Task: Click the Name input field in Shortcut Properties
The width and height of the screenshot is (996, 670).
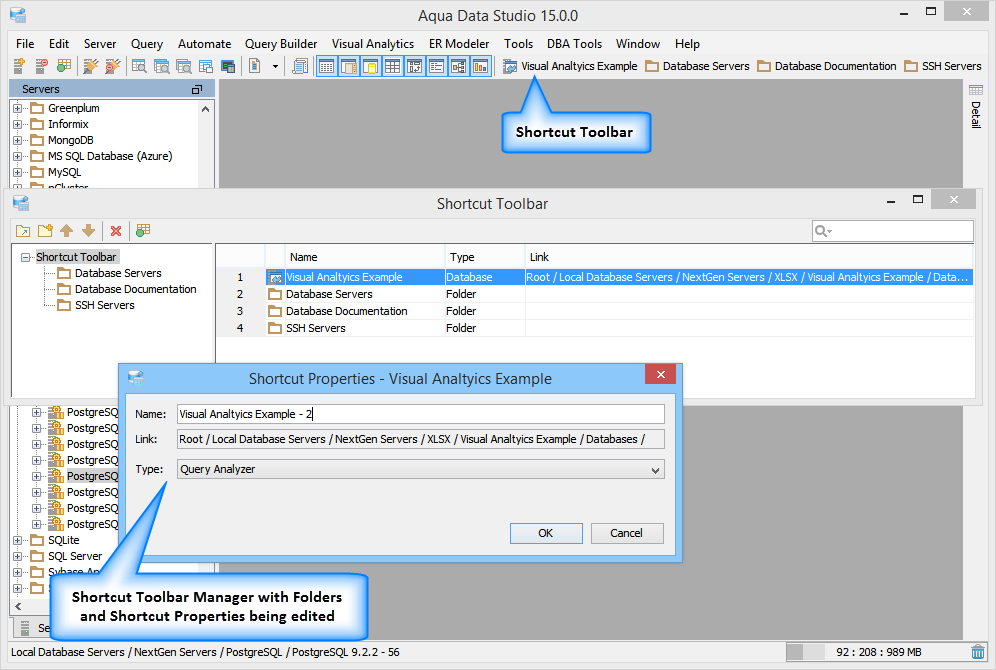Action: (421, 414)
